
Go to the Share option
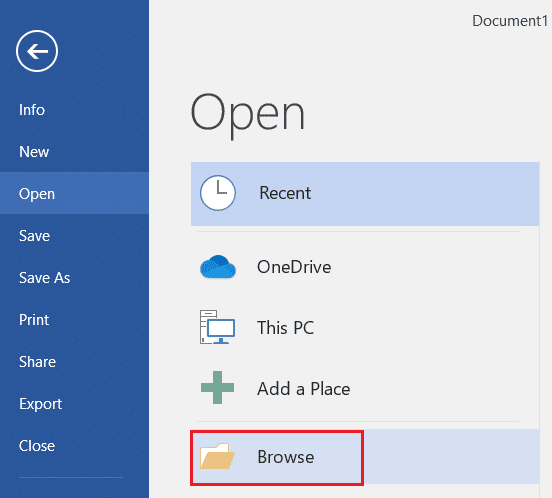point(37,362)
